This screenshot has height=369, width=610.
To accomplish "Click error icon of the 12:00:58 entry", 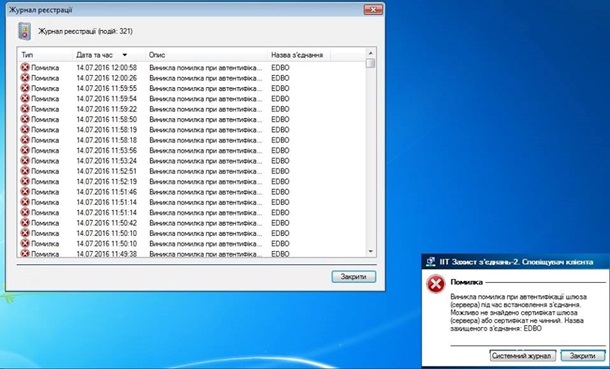I will point(25,67).
